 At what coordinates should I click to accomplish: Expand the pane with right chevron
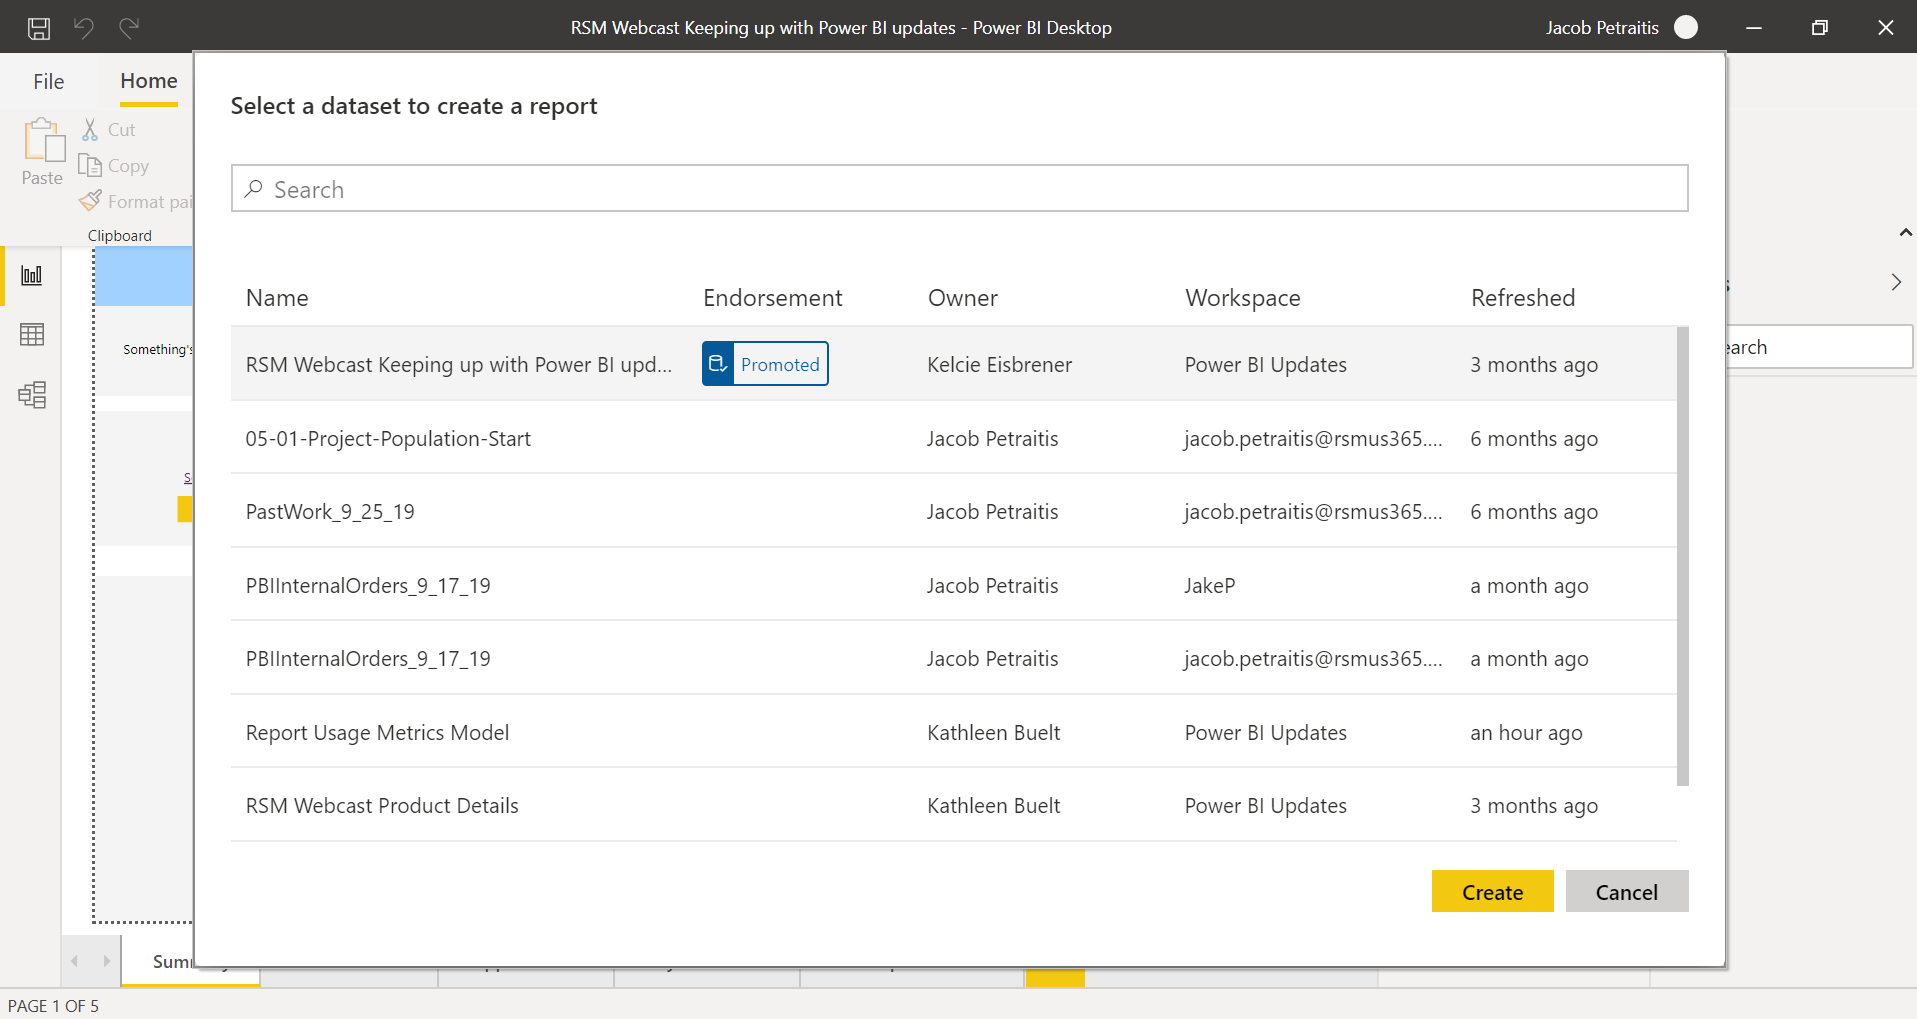1896,282
